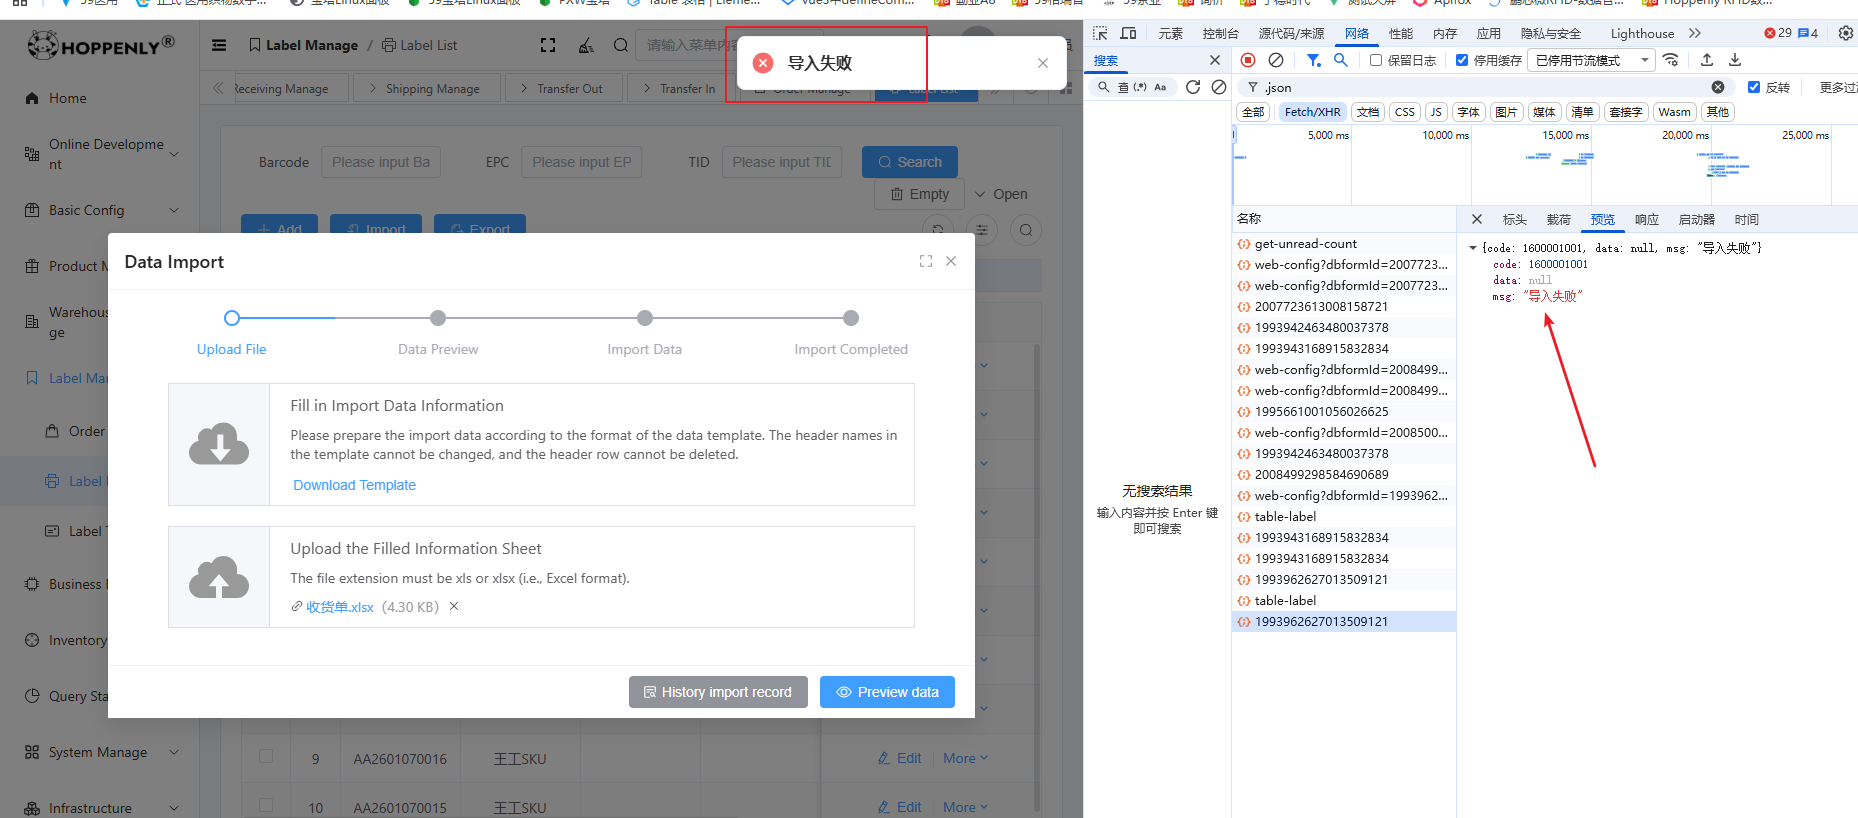Image resolution: width=1858 pixels, height=818 pixels.
Task: Clear the network log with the circle-slash icon
Action: pyautogui.click(x=1276, y=60)
